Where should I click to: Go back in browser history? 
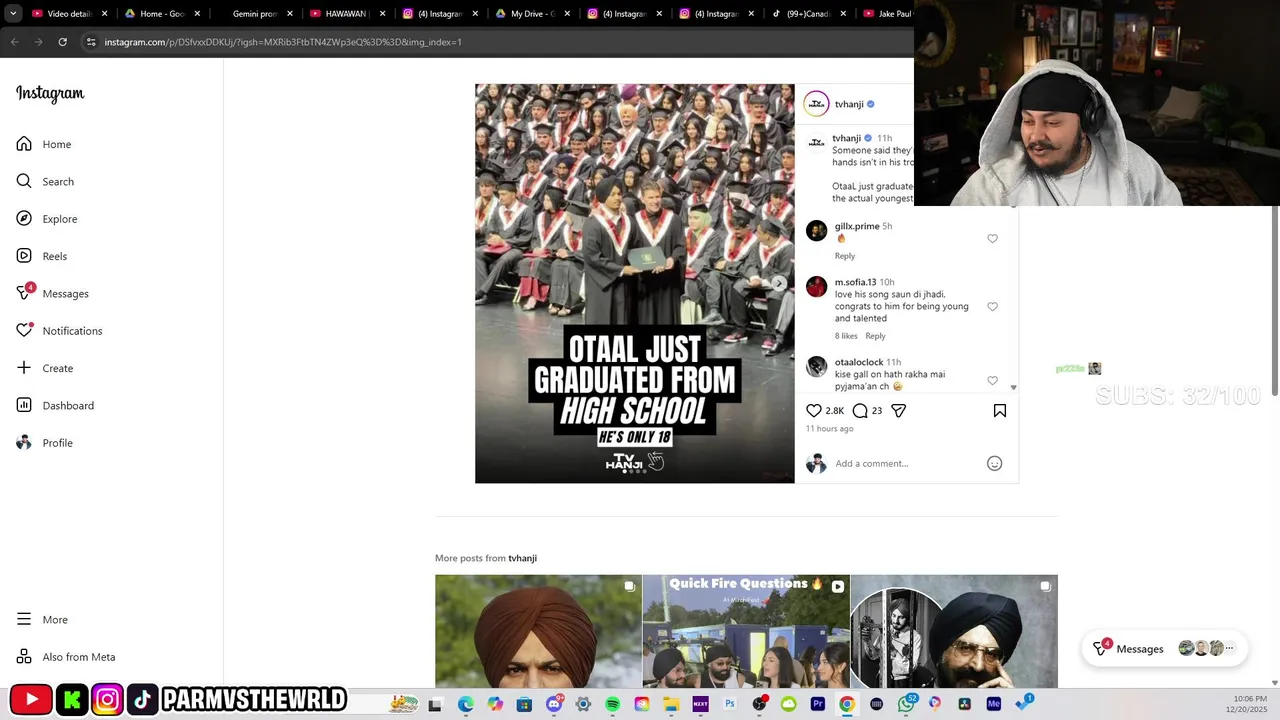[14, 42]
